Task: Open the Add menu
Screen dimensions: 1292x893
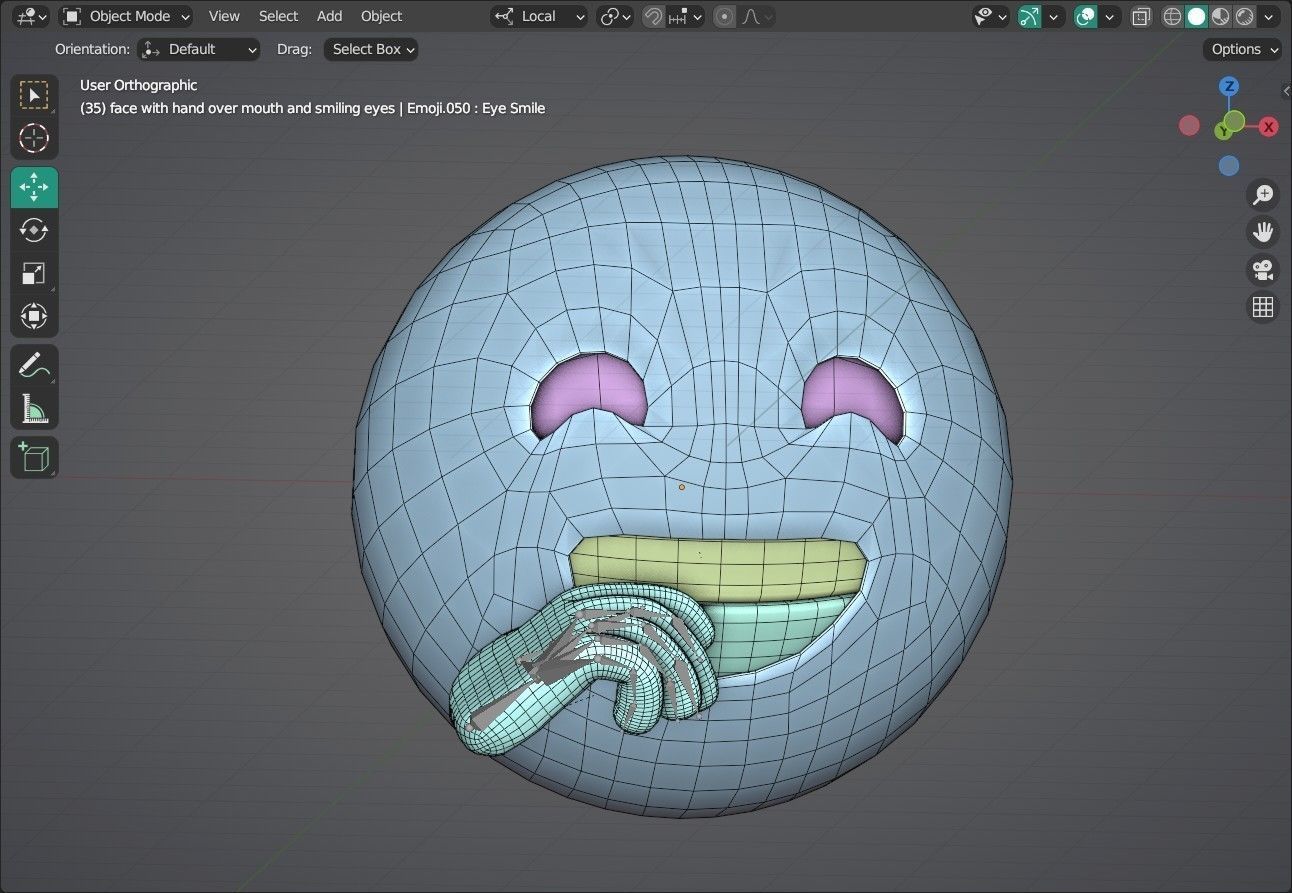Action: [x=329, y=16]
